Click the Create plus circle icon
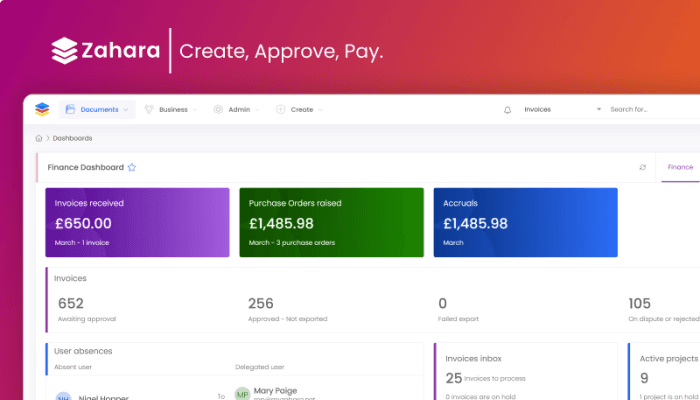This screenshot has width=700, height=400. pyautogui.click(x=280, y=109)
